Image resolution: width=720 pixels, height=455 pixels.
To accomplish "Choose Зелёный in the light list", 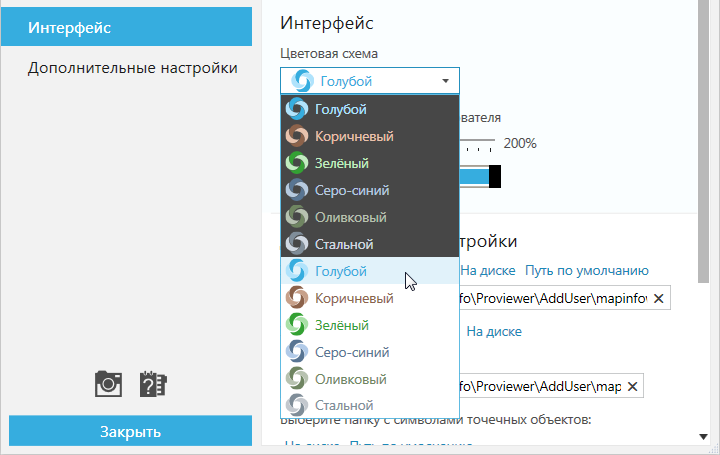I will (x=370, y=325).
